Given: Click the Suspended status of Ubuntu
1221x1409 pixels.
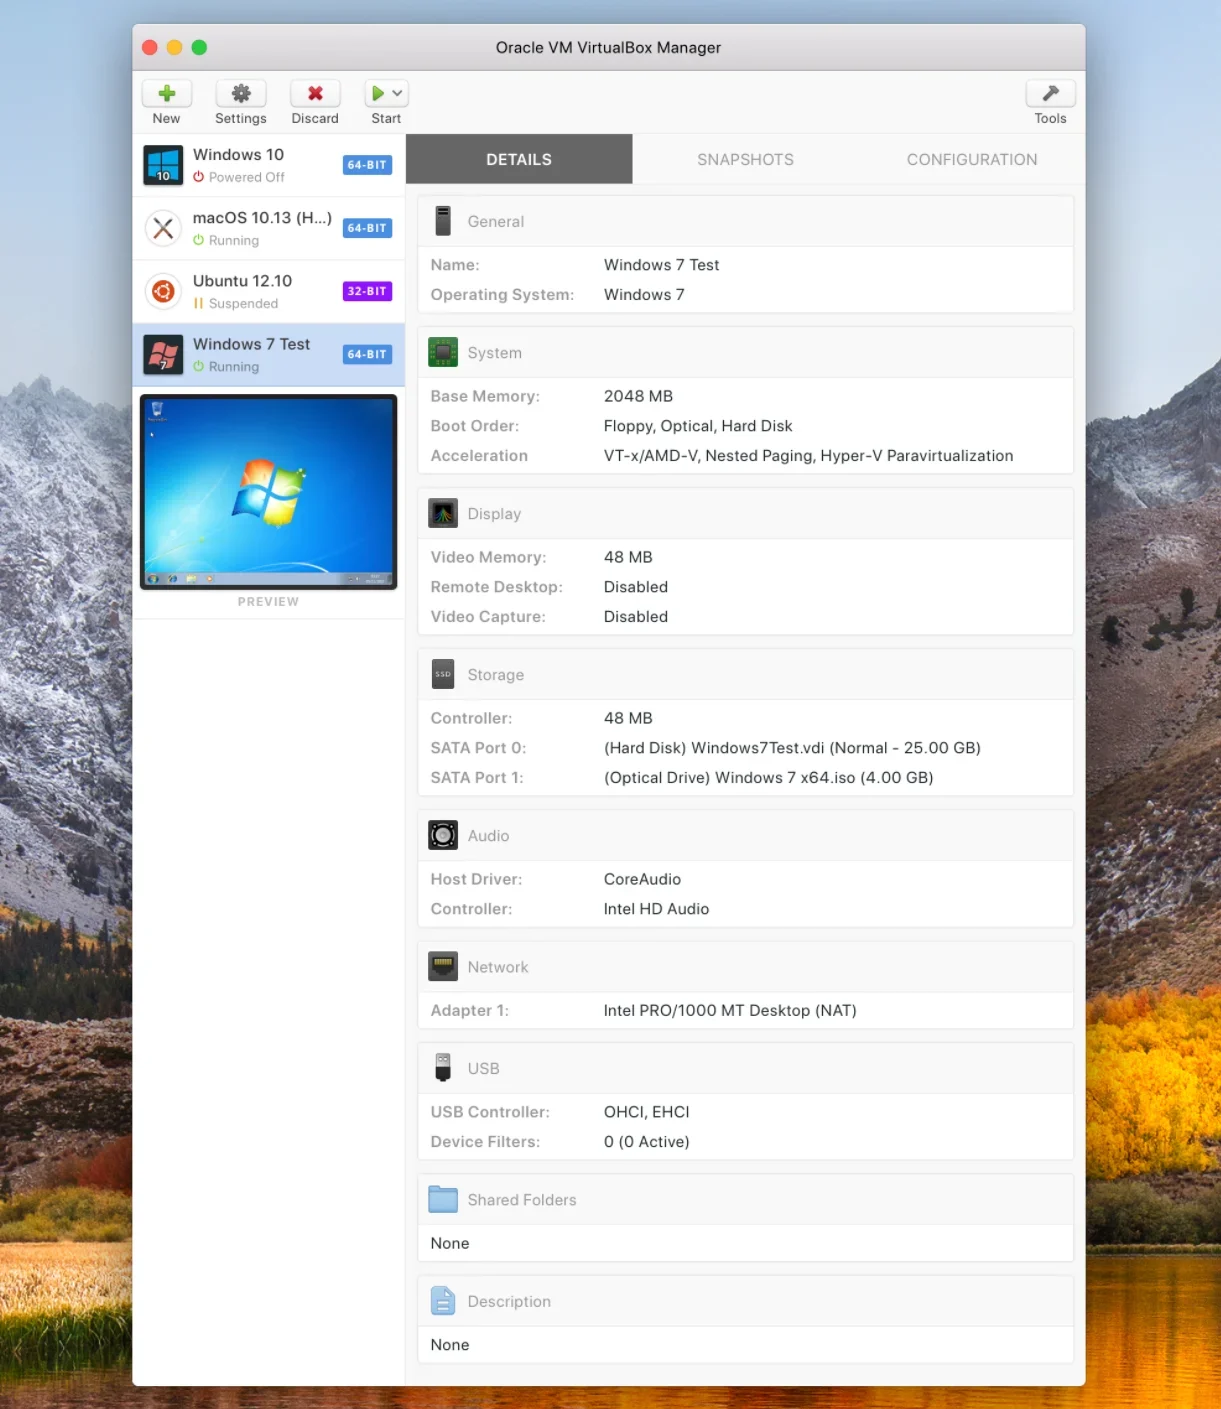Looking at the screenshot, I should click(x=243, y=304).
